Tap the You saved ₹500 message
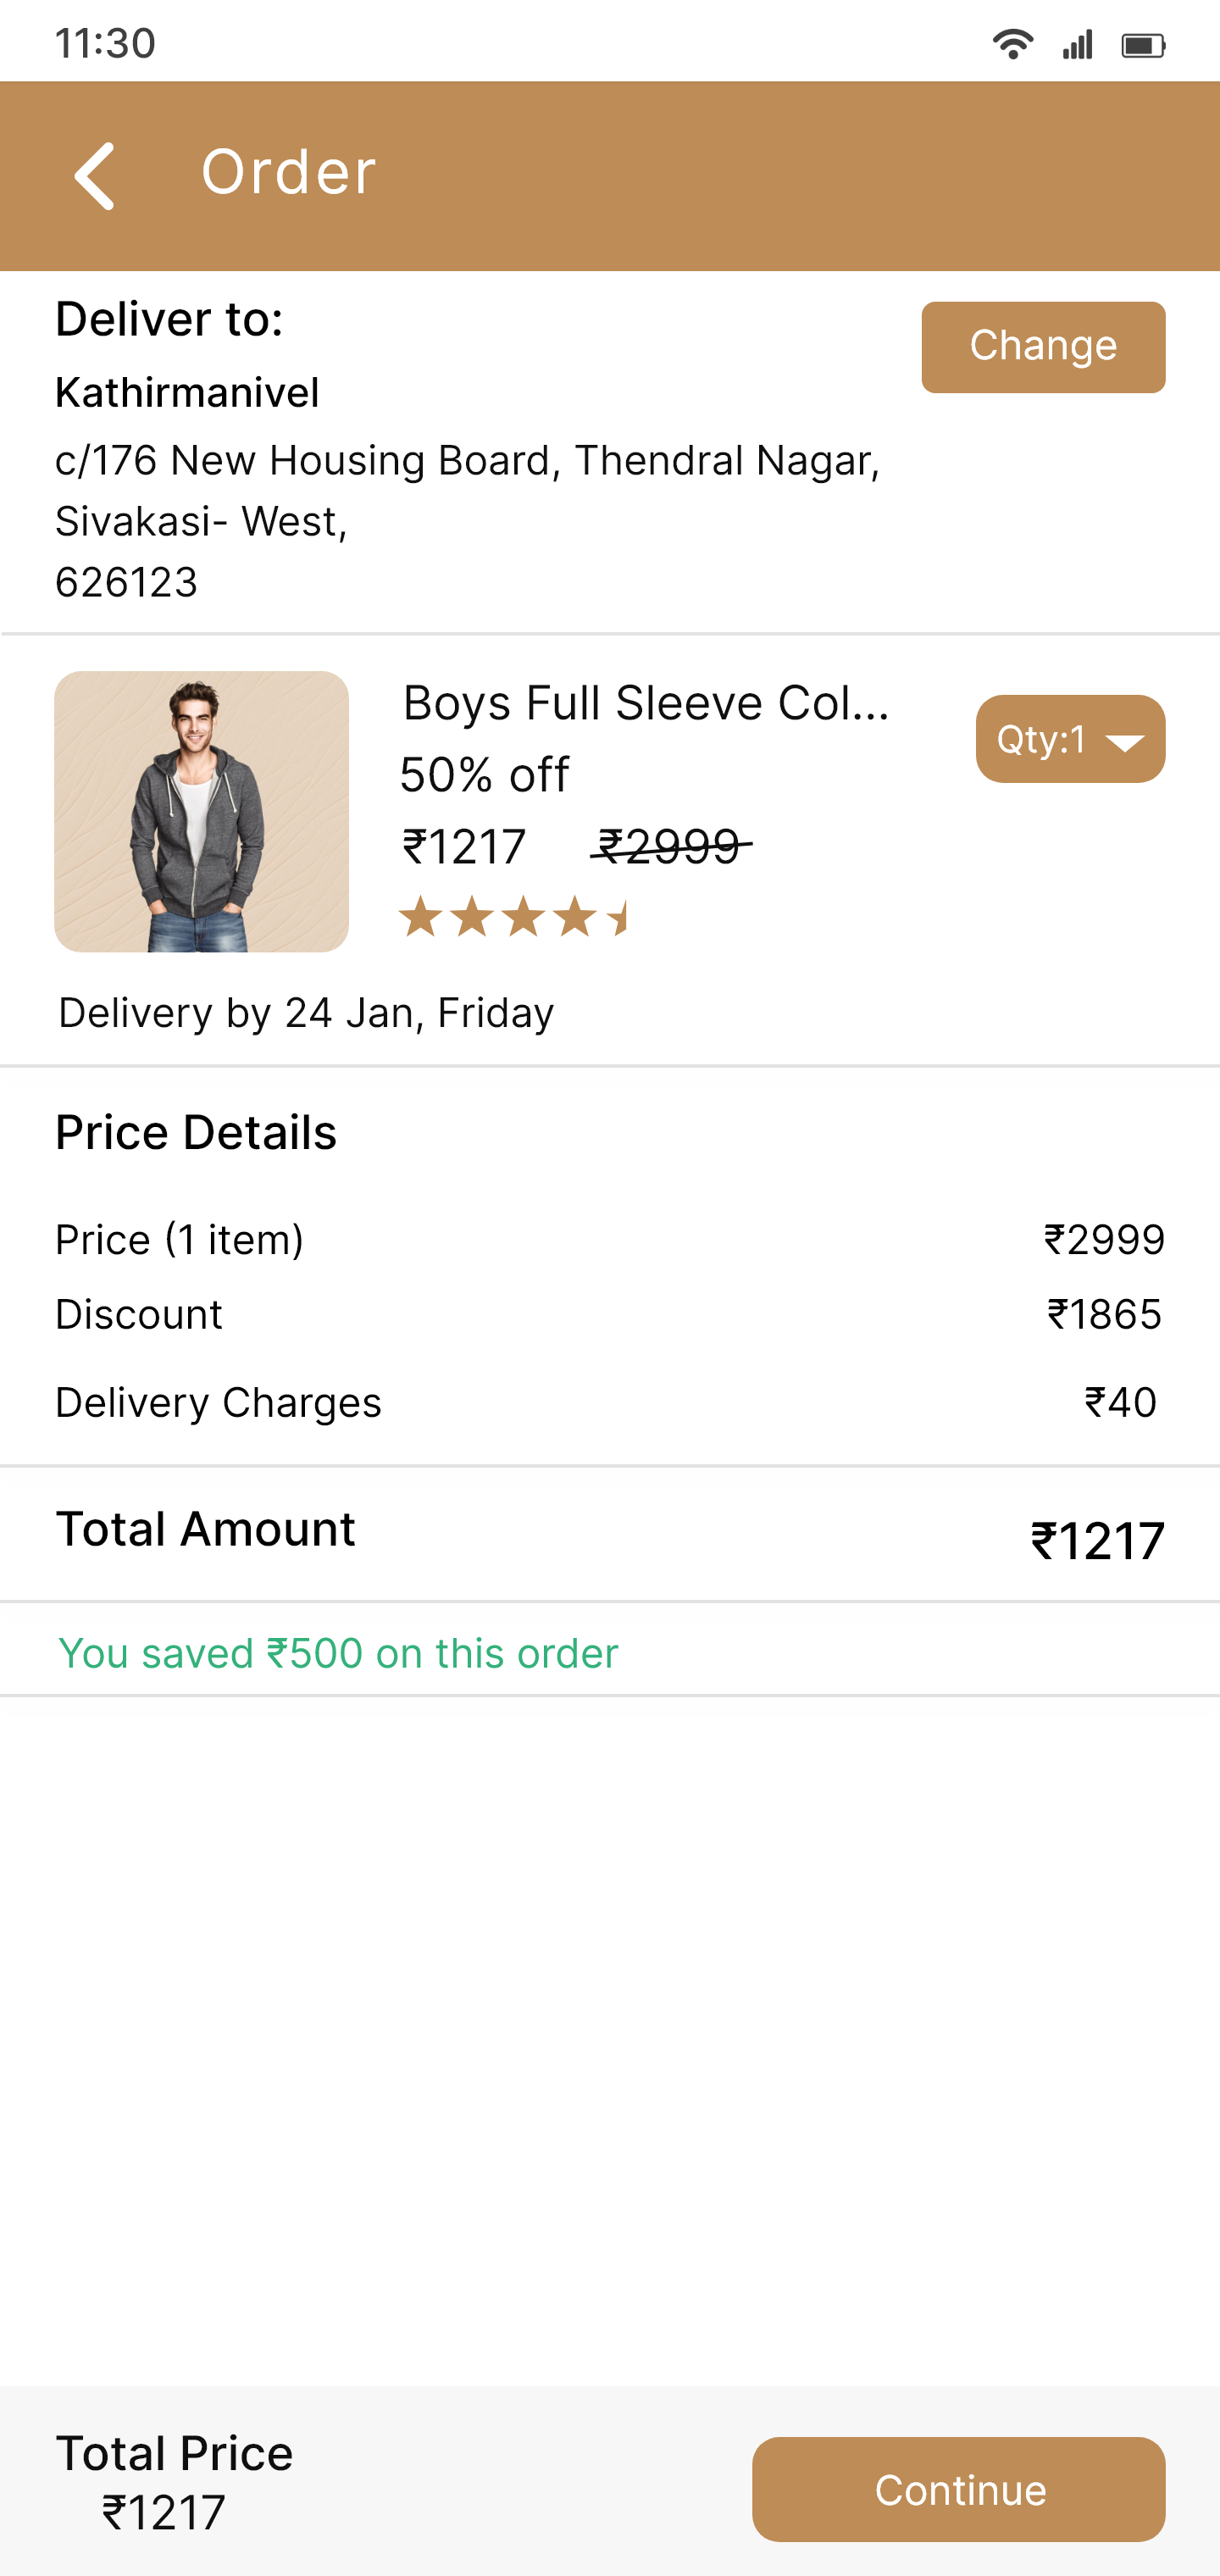The height and width of the screenshot is (2576, 1220). coord(338,1653)
